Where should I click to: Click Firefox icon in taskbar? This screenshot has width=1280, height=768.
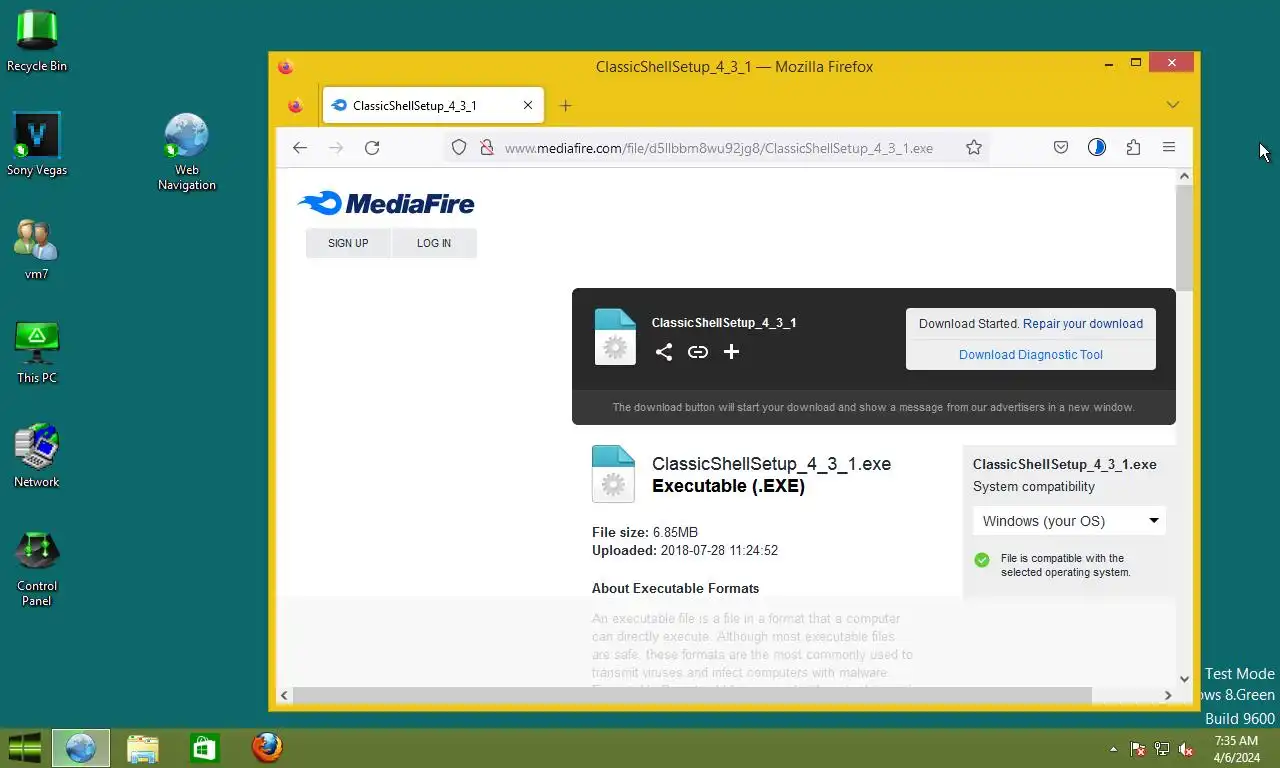[267, 748]
